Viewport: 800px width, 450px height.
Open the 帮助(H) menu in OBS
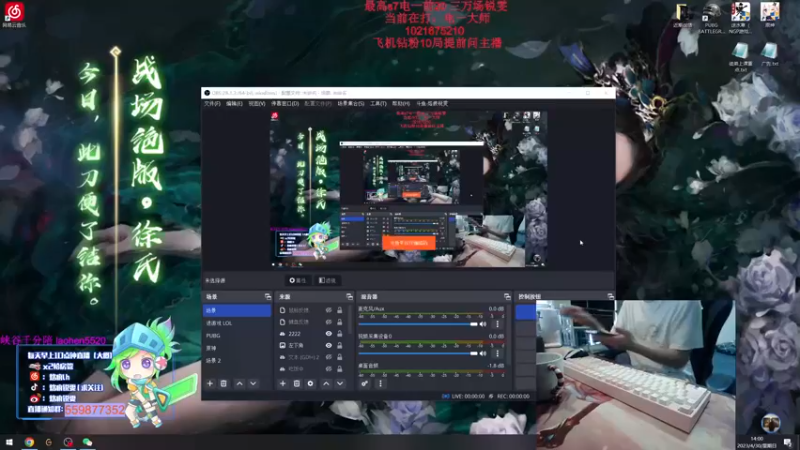pyautogui.click(x=401, y=104)
